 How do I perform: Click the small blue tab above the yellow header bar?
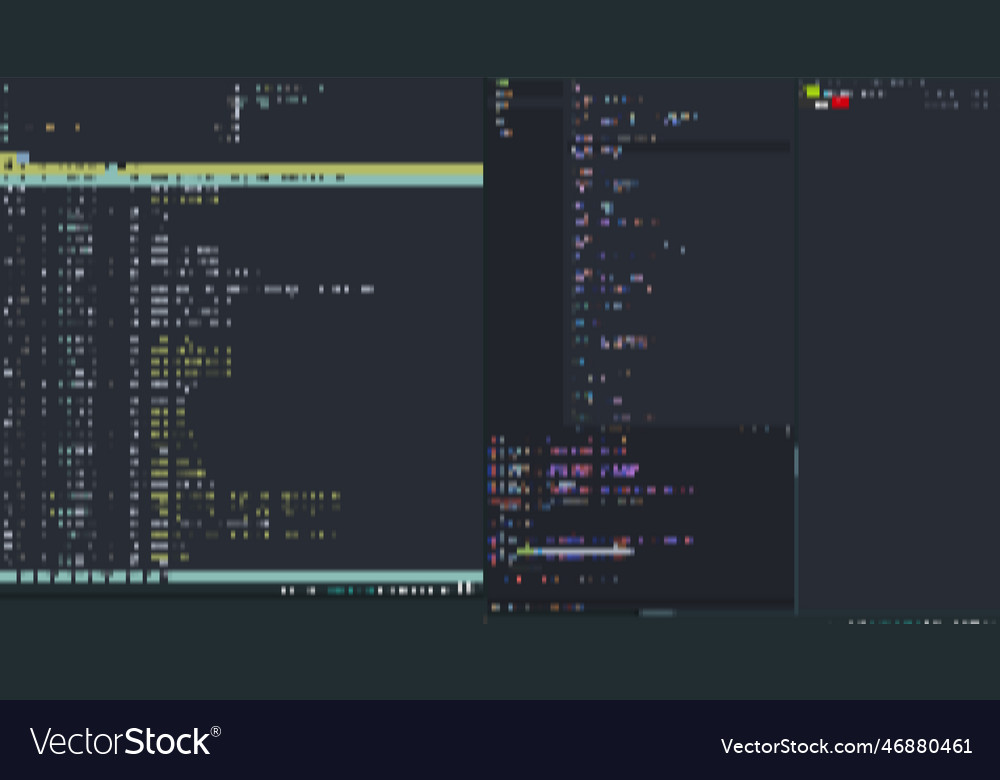coord(21,158)
